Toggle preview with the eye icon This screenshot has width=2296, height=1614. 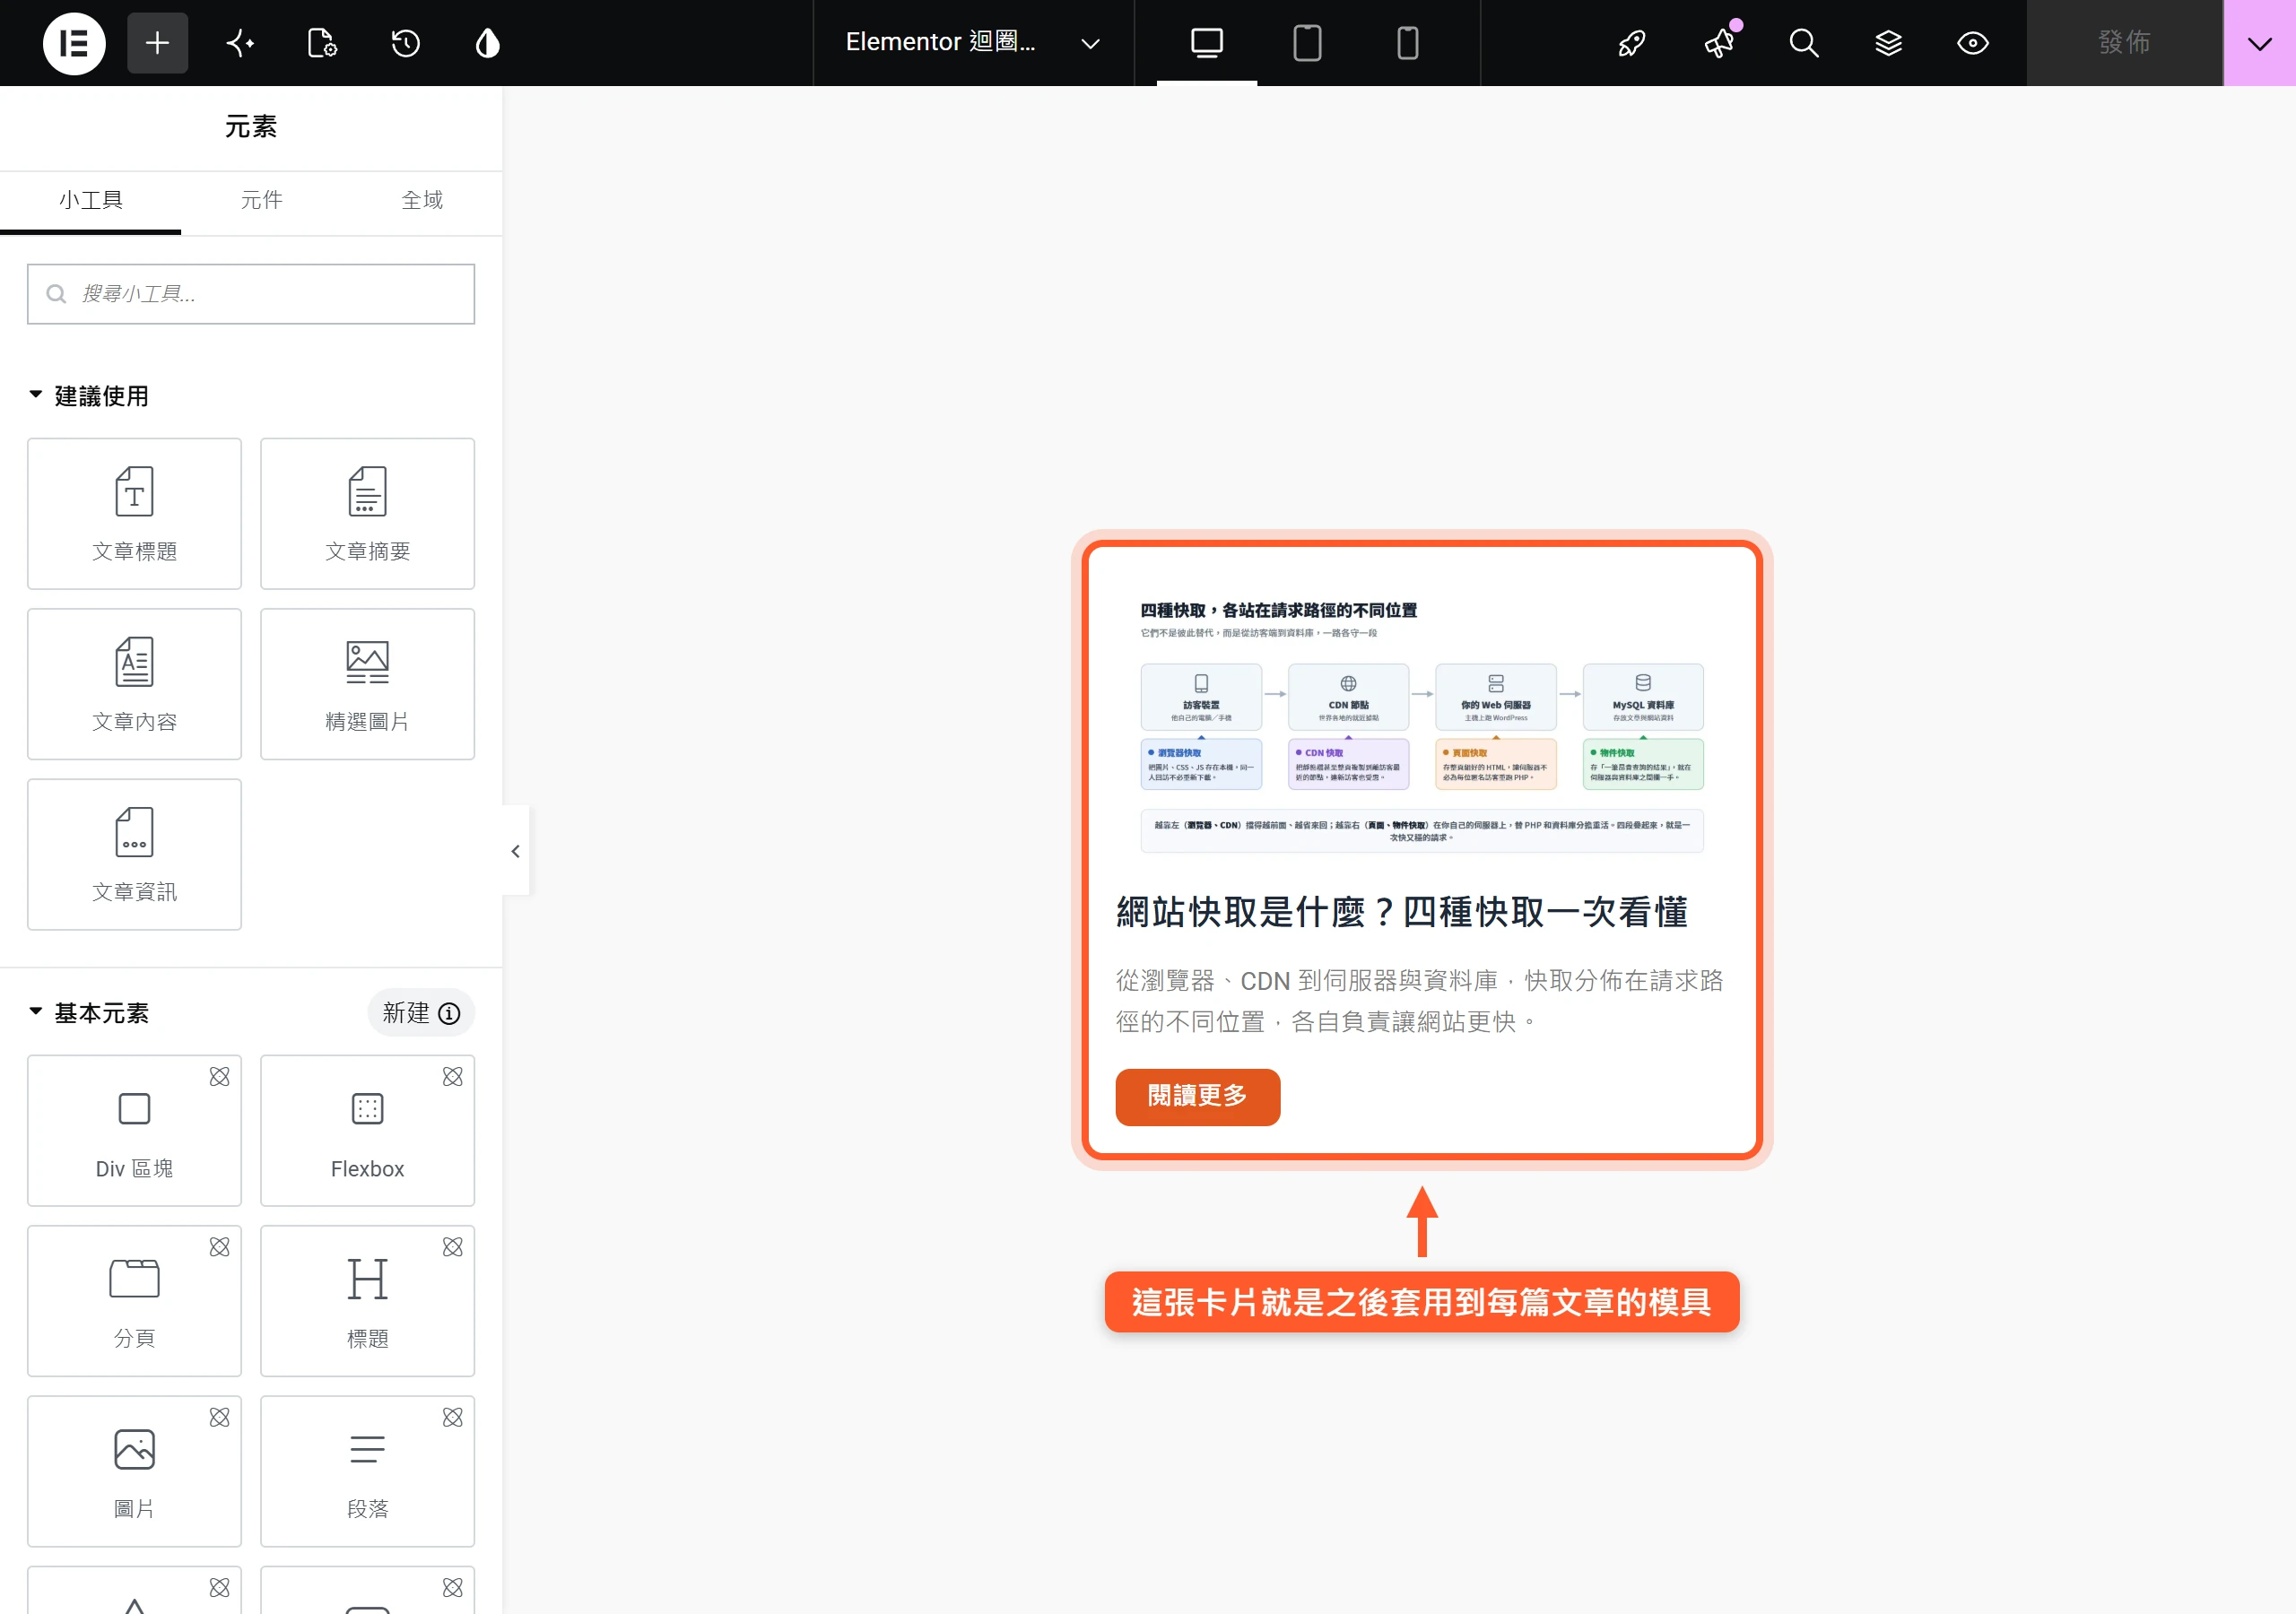[x=1973, y=43]
